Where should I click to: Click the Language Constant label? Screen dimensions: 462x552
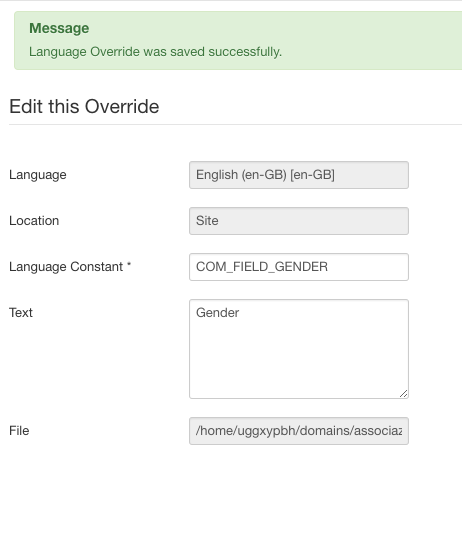click(x=66, y=267)
